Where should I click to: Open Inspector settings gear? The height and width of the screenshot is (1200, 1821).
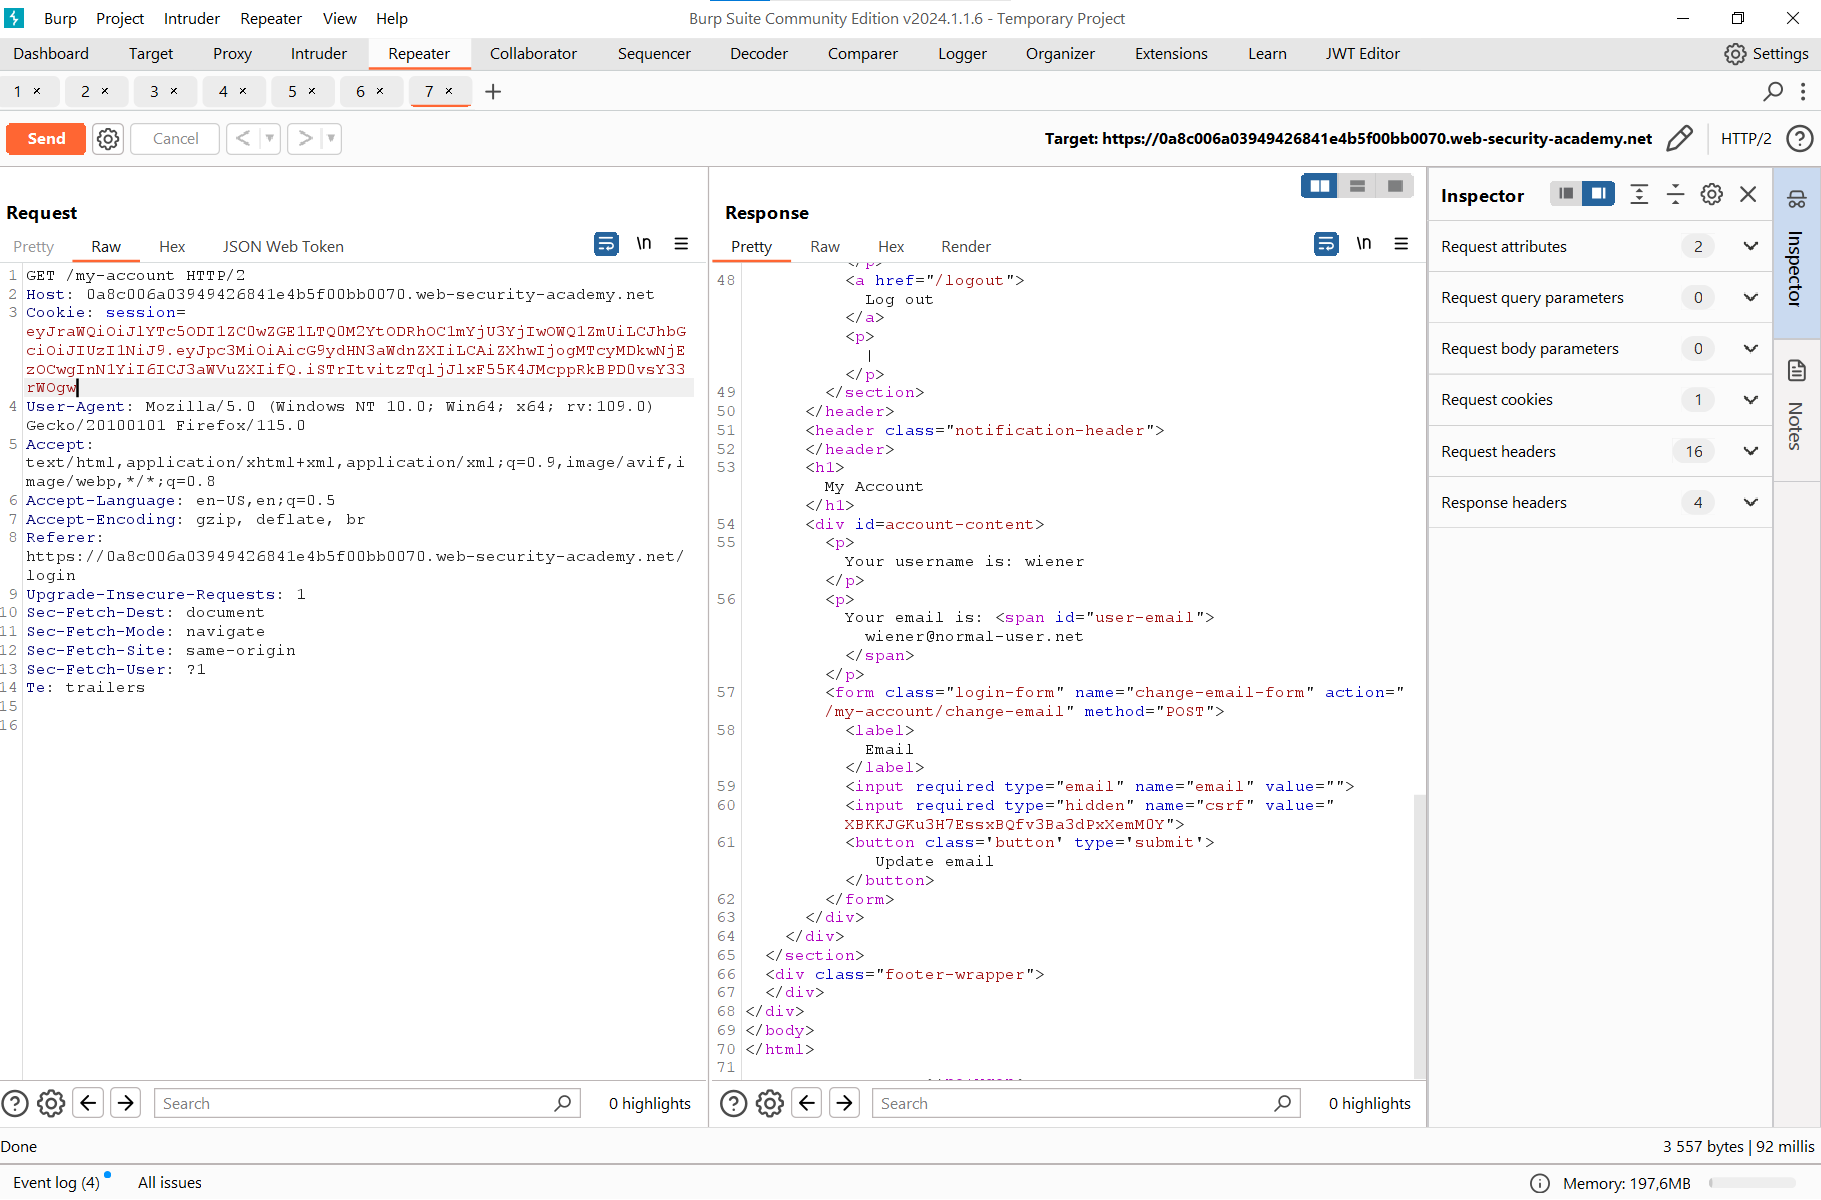[x=1712, y=195]
